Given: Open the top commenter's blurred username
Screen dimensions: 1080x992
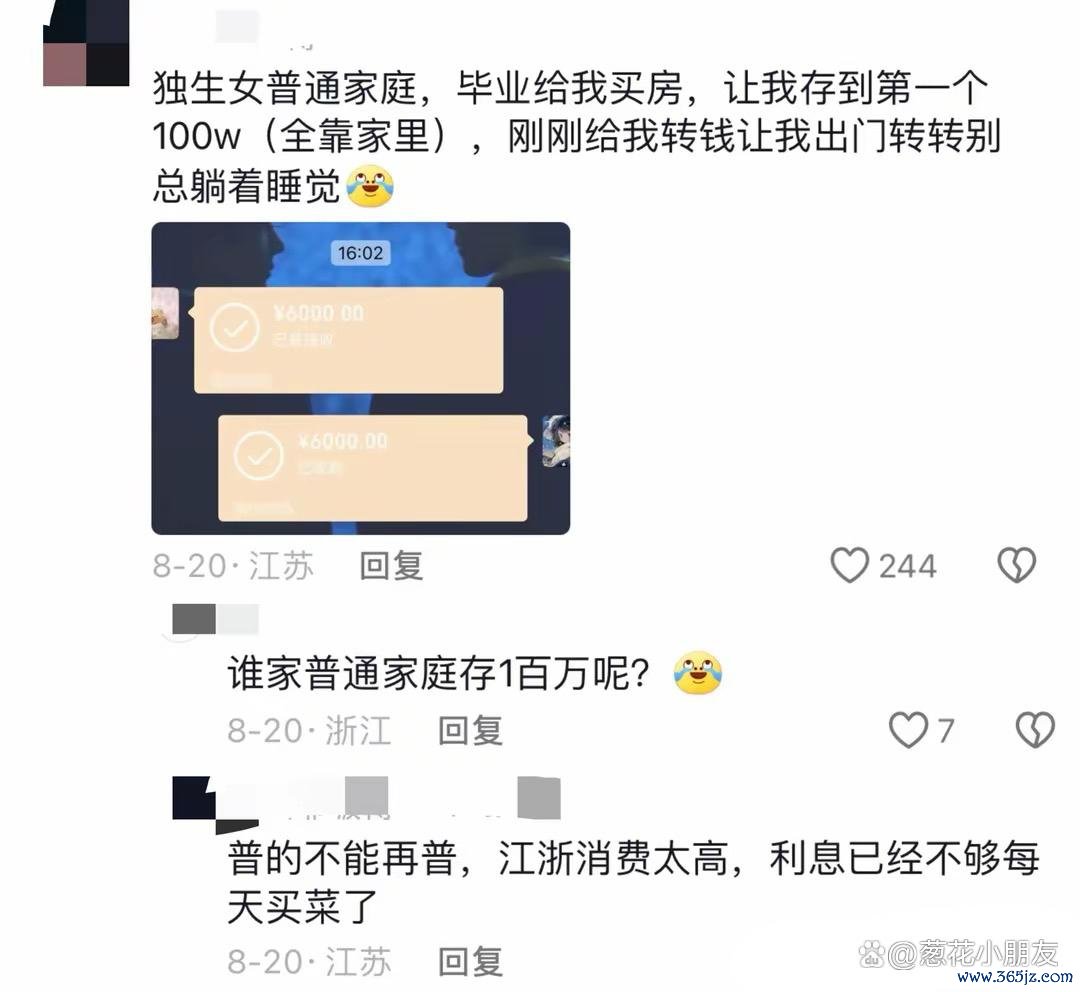Looking at the screenshot, I should [238, 28].
